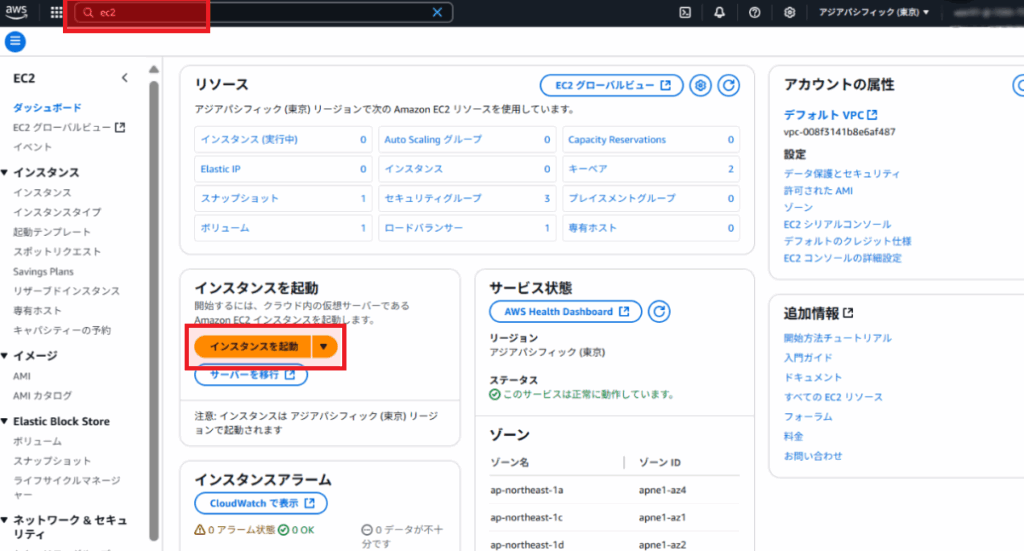Refresh the Resources panel
This screenshot has width=1024, height=551.
[729, 85]
